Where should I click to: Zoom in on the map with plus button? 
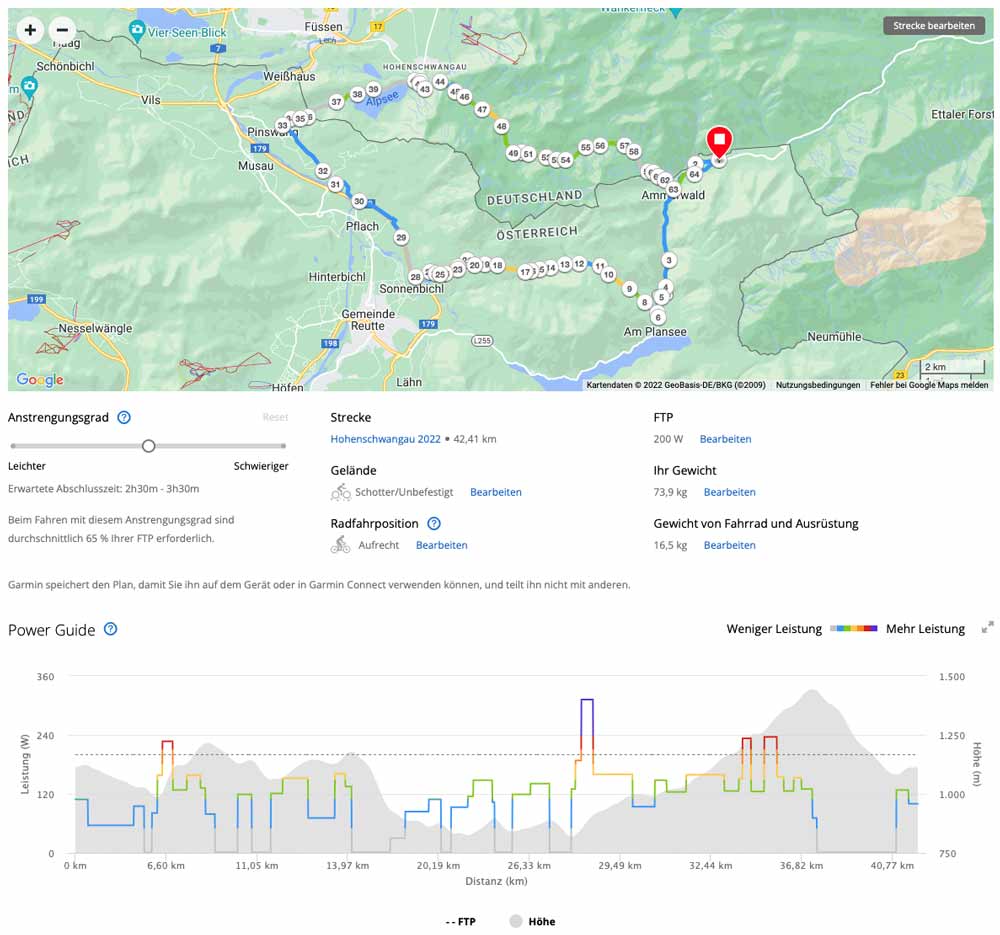click(30, 30)
